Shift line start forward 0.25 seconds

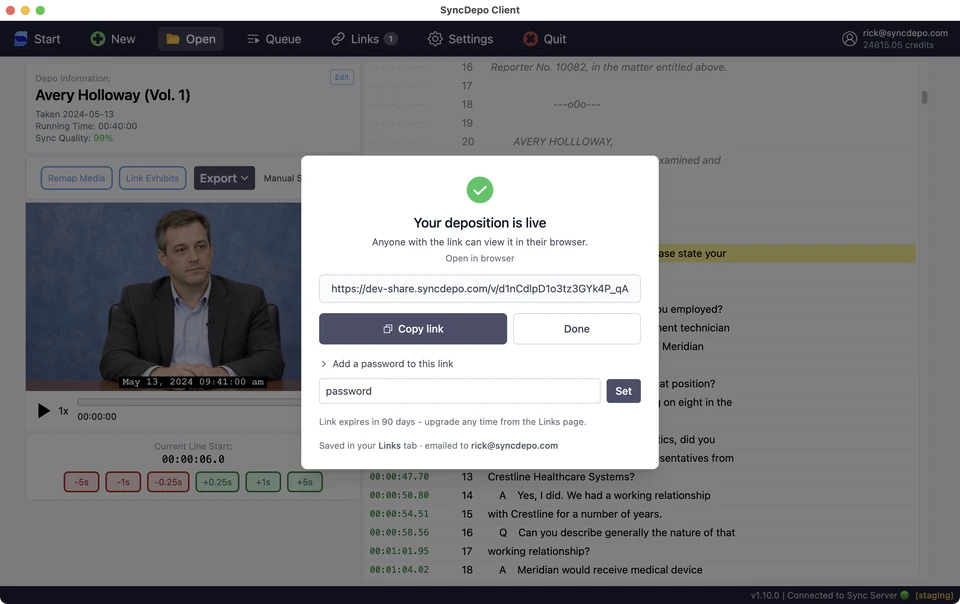click(217, 482)
